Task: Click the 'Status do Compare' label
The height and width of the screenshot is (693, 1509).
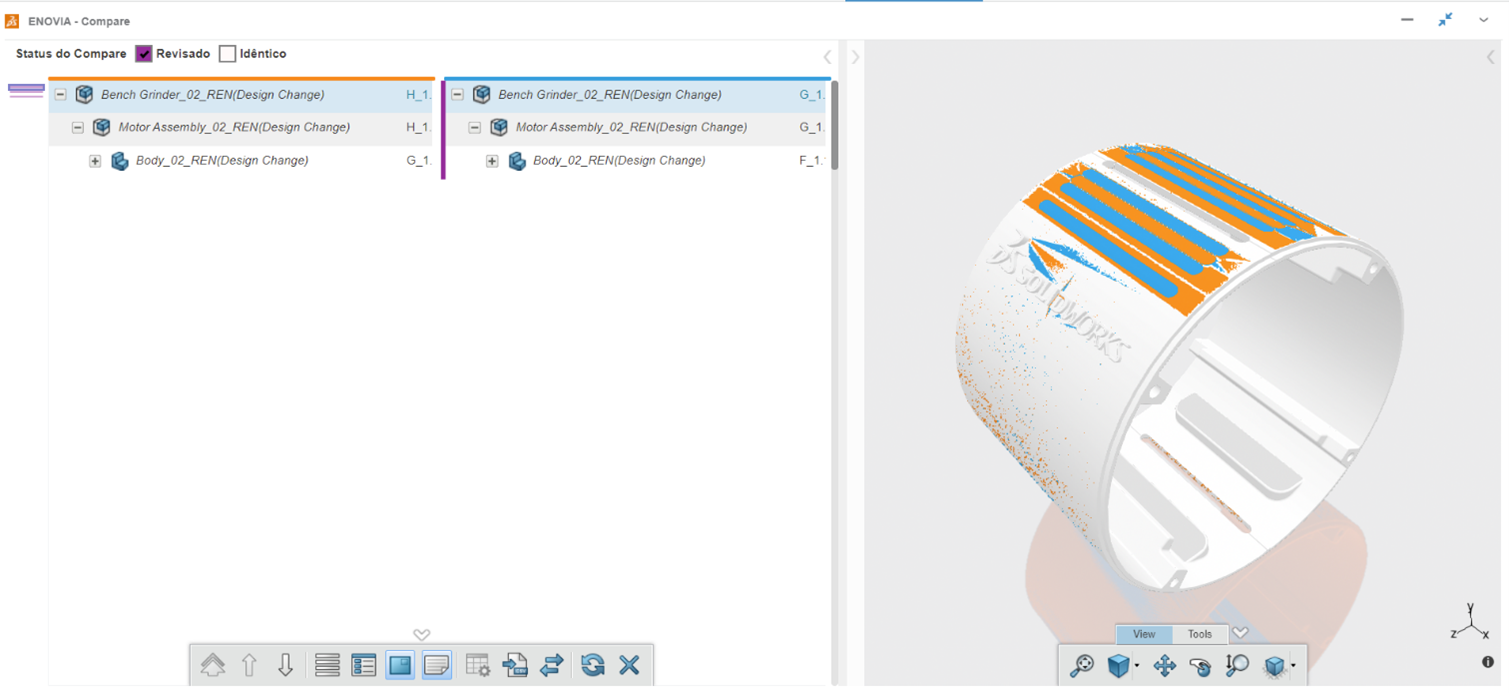Action: (71, 54)
